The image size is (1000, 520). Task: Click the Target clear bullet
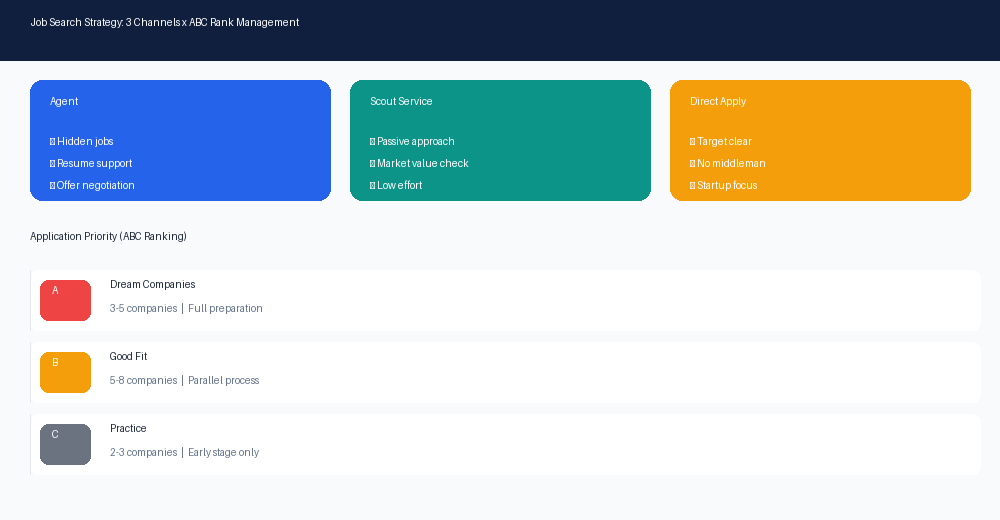pyautogui.click(x=721, y=142)
